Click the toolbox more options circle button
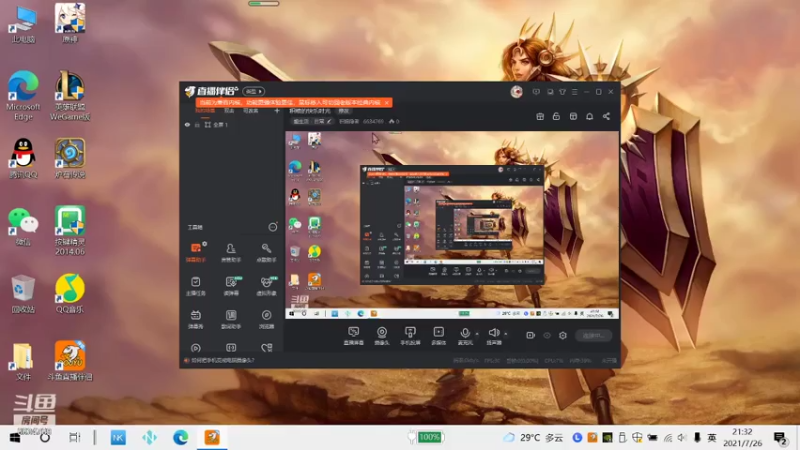 point(273,227)
